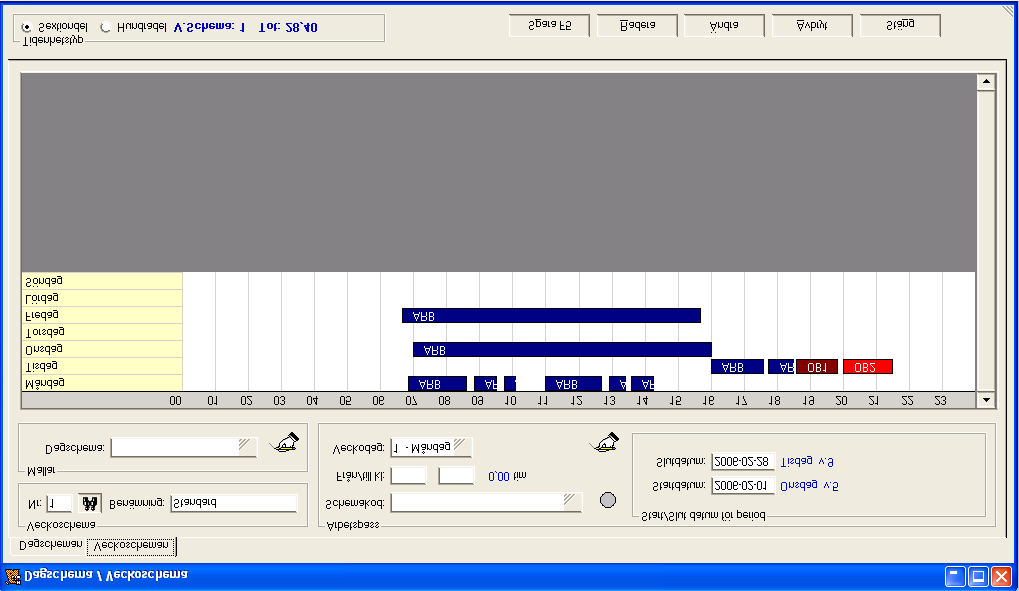
Task: Select the Måndag AR block at hour 14
Action: pos(643,384)
